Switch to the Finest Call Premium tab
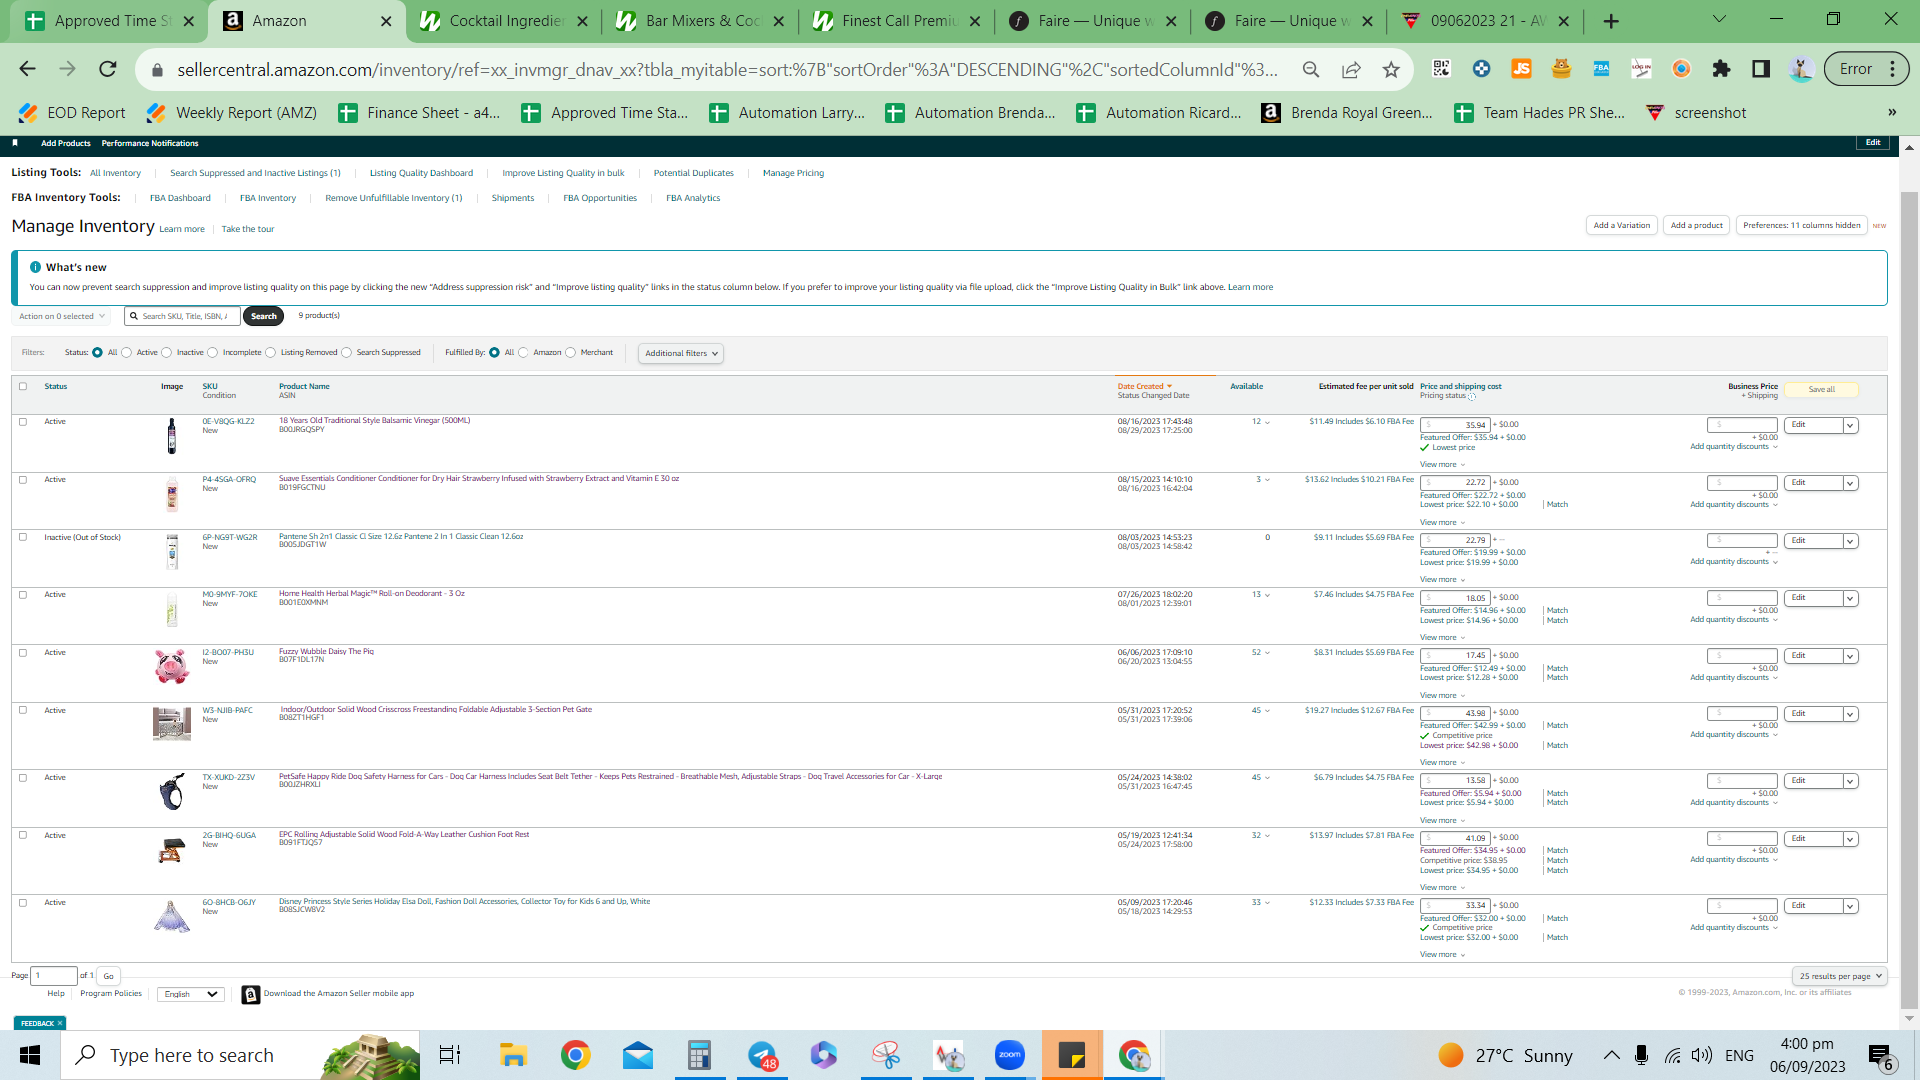Viewport: 1920px width, 1080px height. tap(898, 21)
